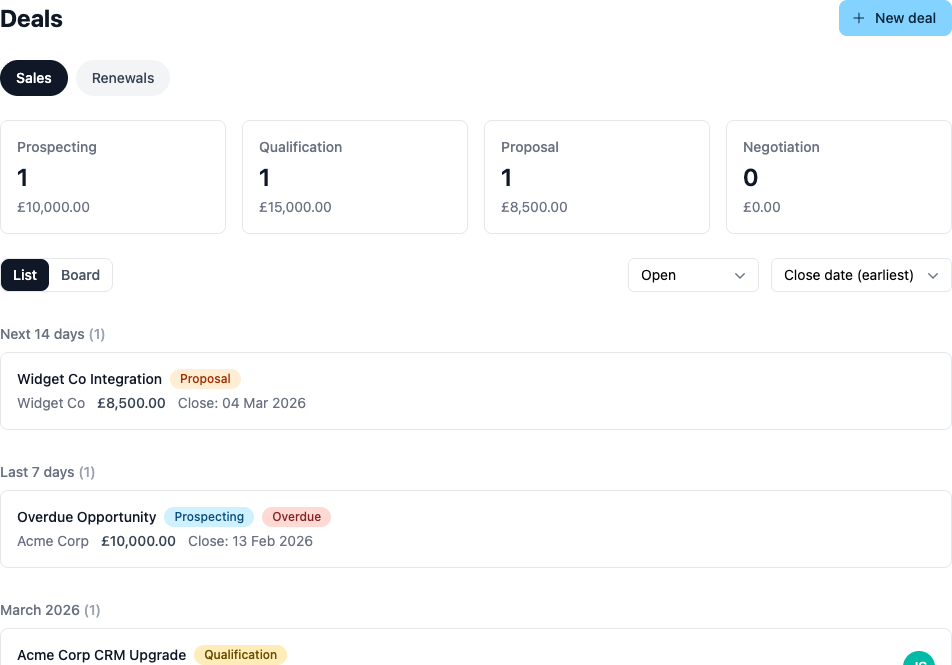Toggle to the Renewals pipeline
This screenshot has width=952, height=665.
122,78
